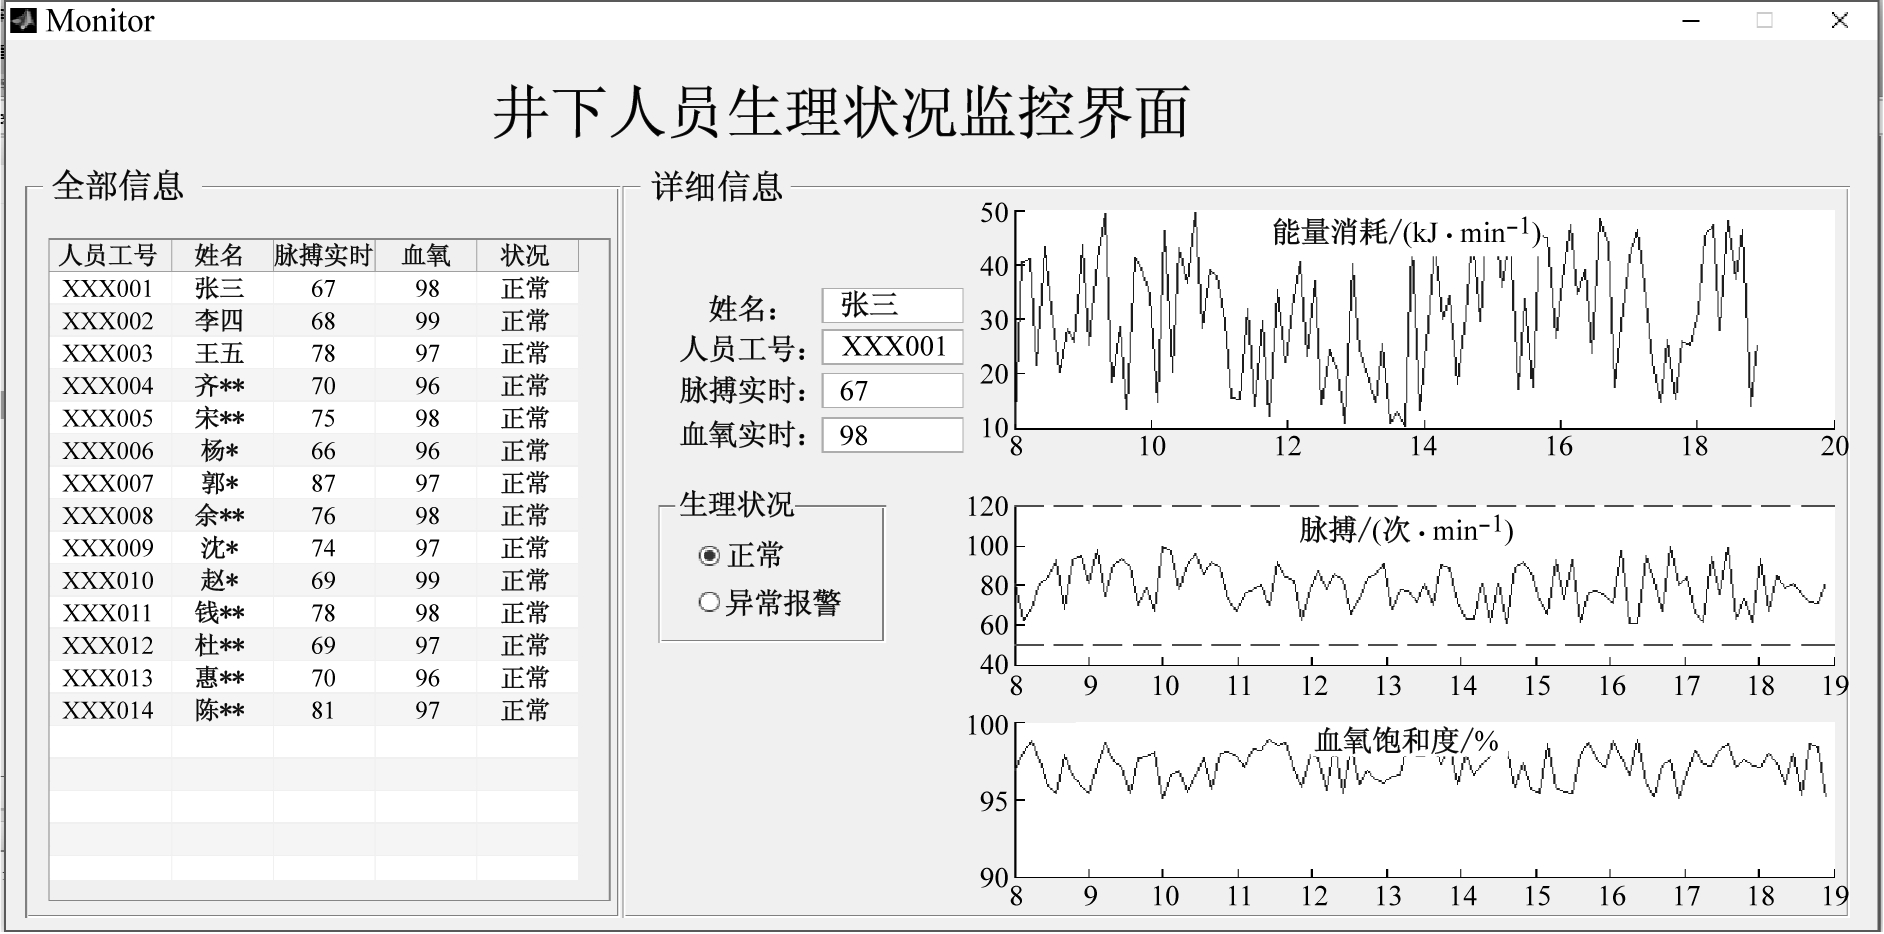Click the 血氧饱和度 oxygen saturation chart
This screenshot has height=934, width=1884.
pyautogui.click(x=1424, y=800)
